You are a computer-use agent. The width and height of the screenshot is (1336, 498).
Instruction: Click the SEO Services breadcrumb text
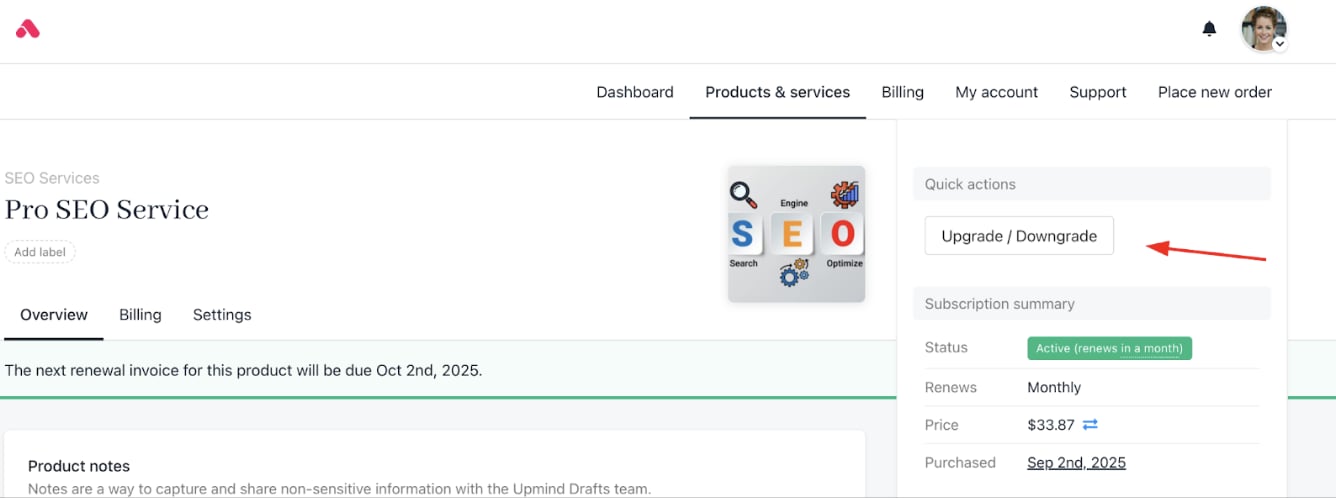(x=52, y=178)
